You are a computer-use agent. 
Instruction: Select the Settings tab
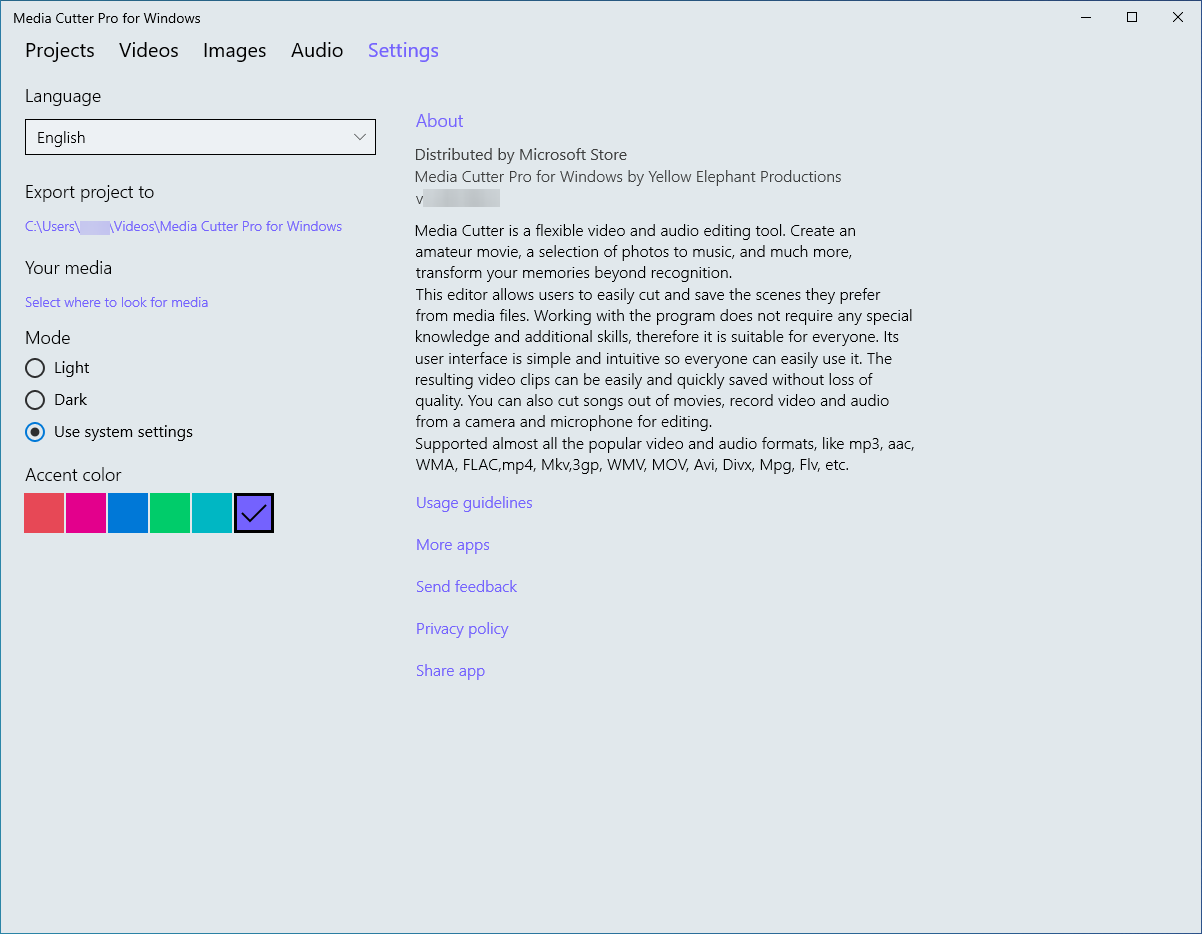(403, 50)
